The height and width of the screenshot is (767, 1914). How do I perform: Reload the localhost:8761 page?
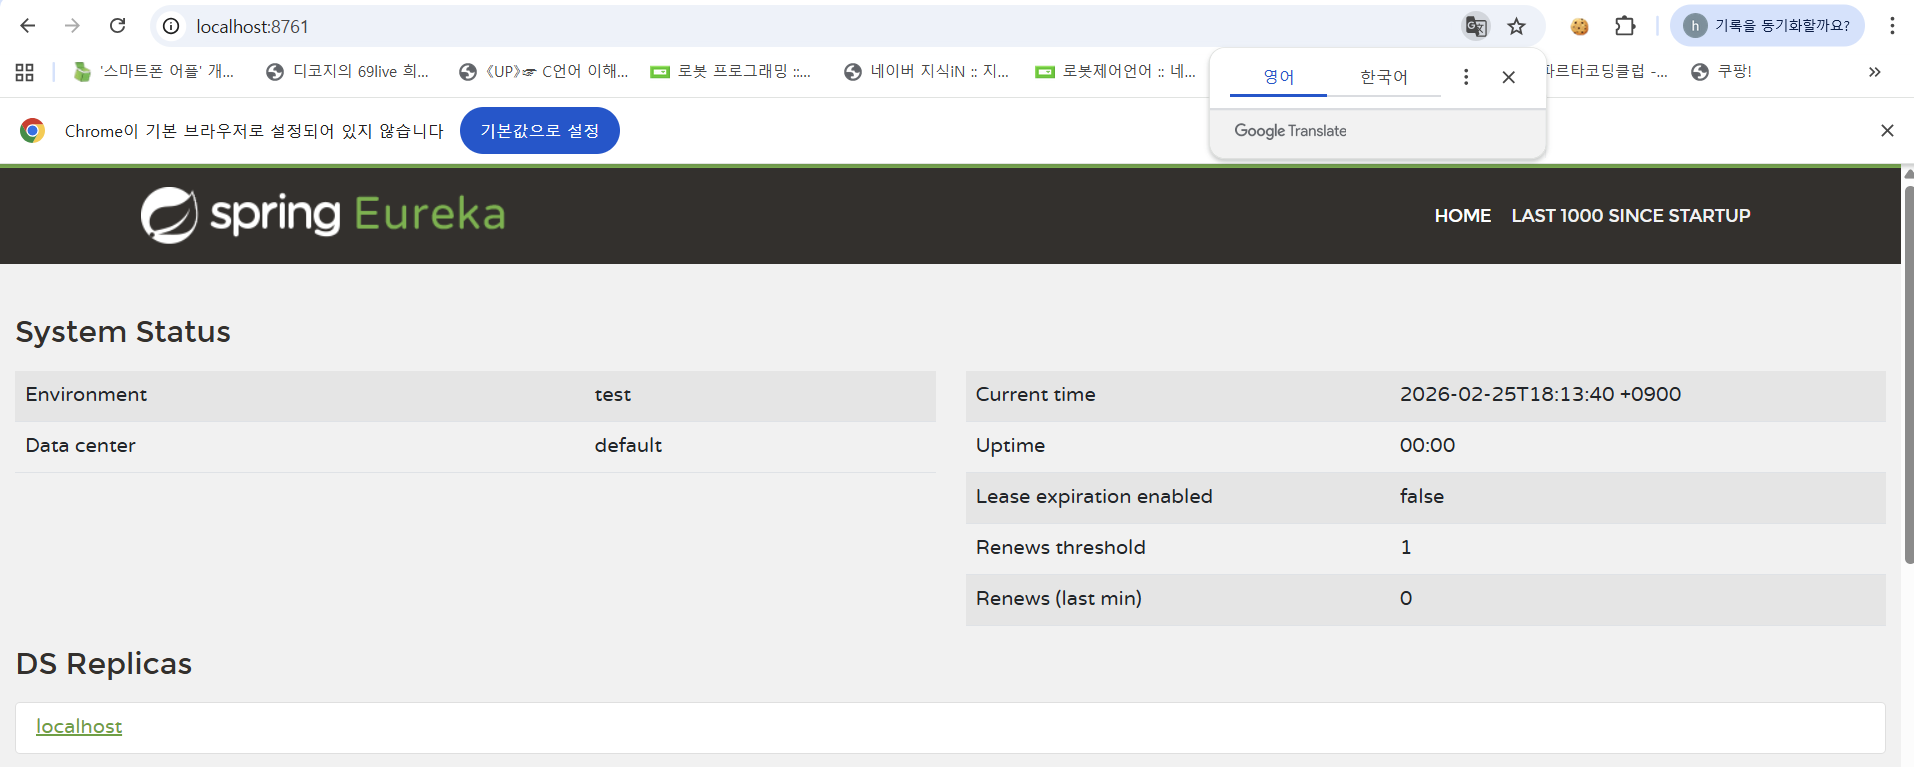pos(117,26)
